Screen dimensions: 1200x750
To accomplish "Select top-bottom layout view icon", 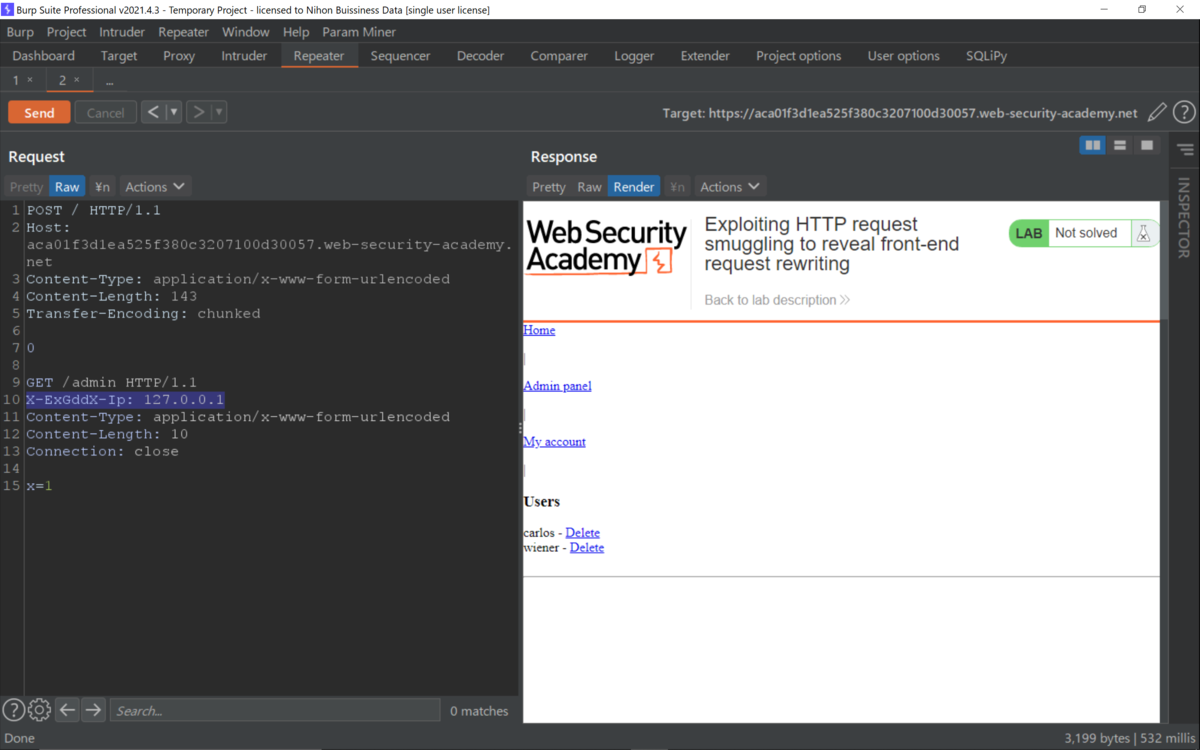I will point(1120,146).
